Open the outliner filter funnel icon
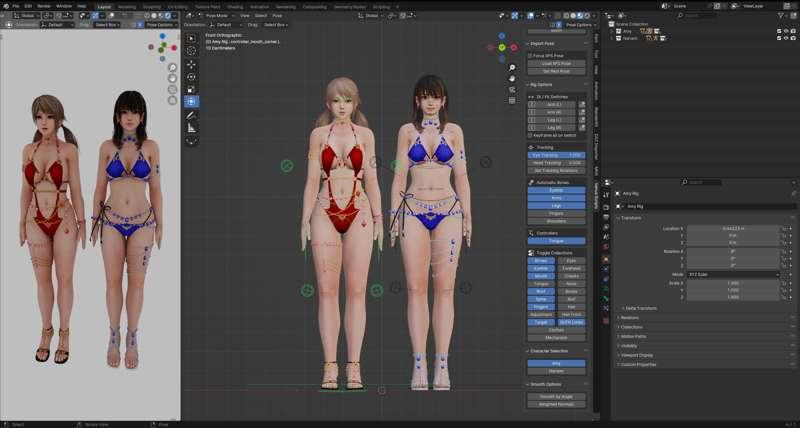The image size is (800, 428). point(781,16)
